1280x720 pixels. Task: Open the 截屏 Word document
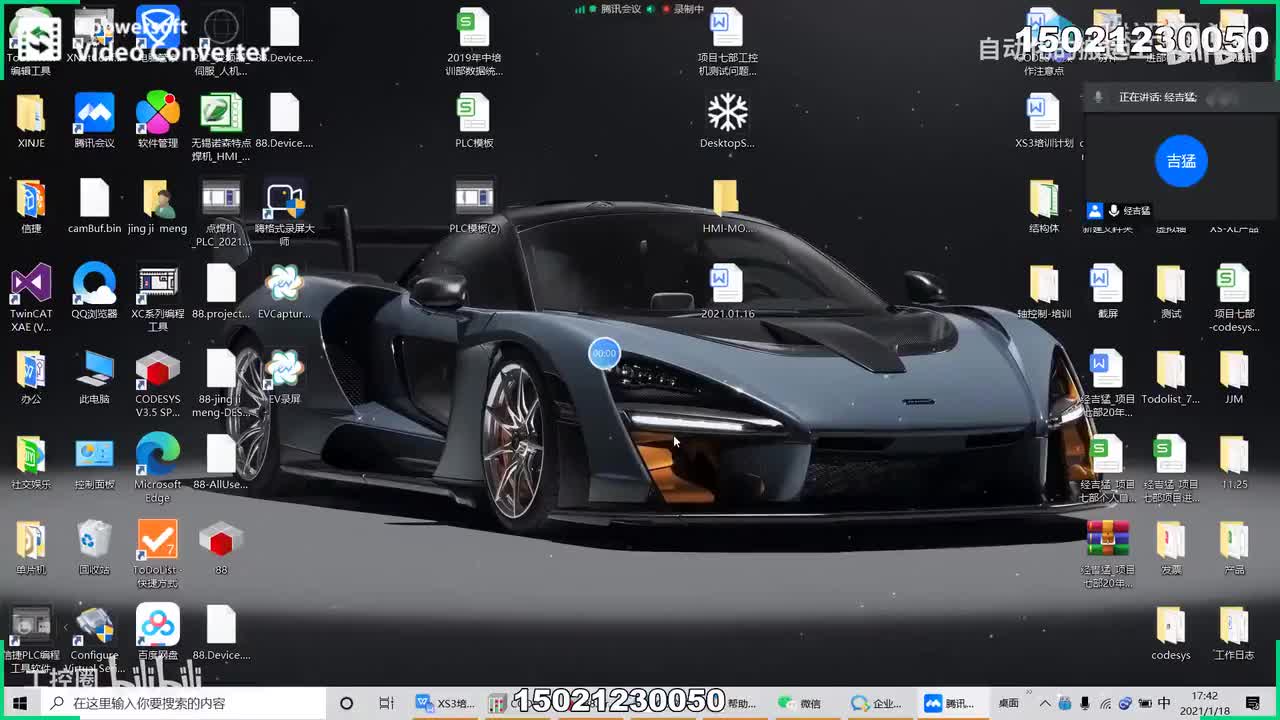click(x=1107, y=291)
